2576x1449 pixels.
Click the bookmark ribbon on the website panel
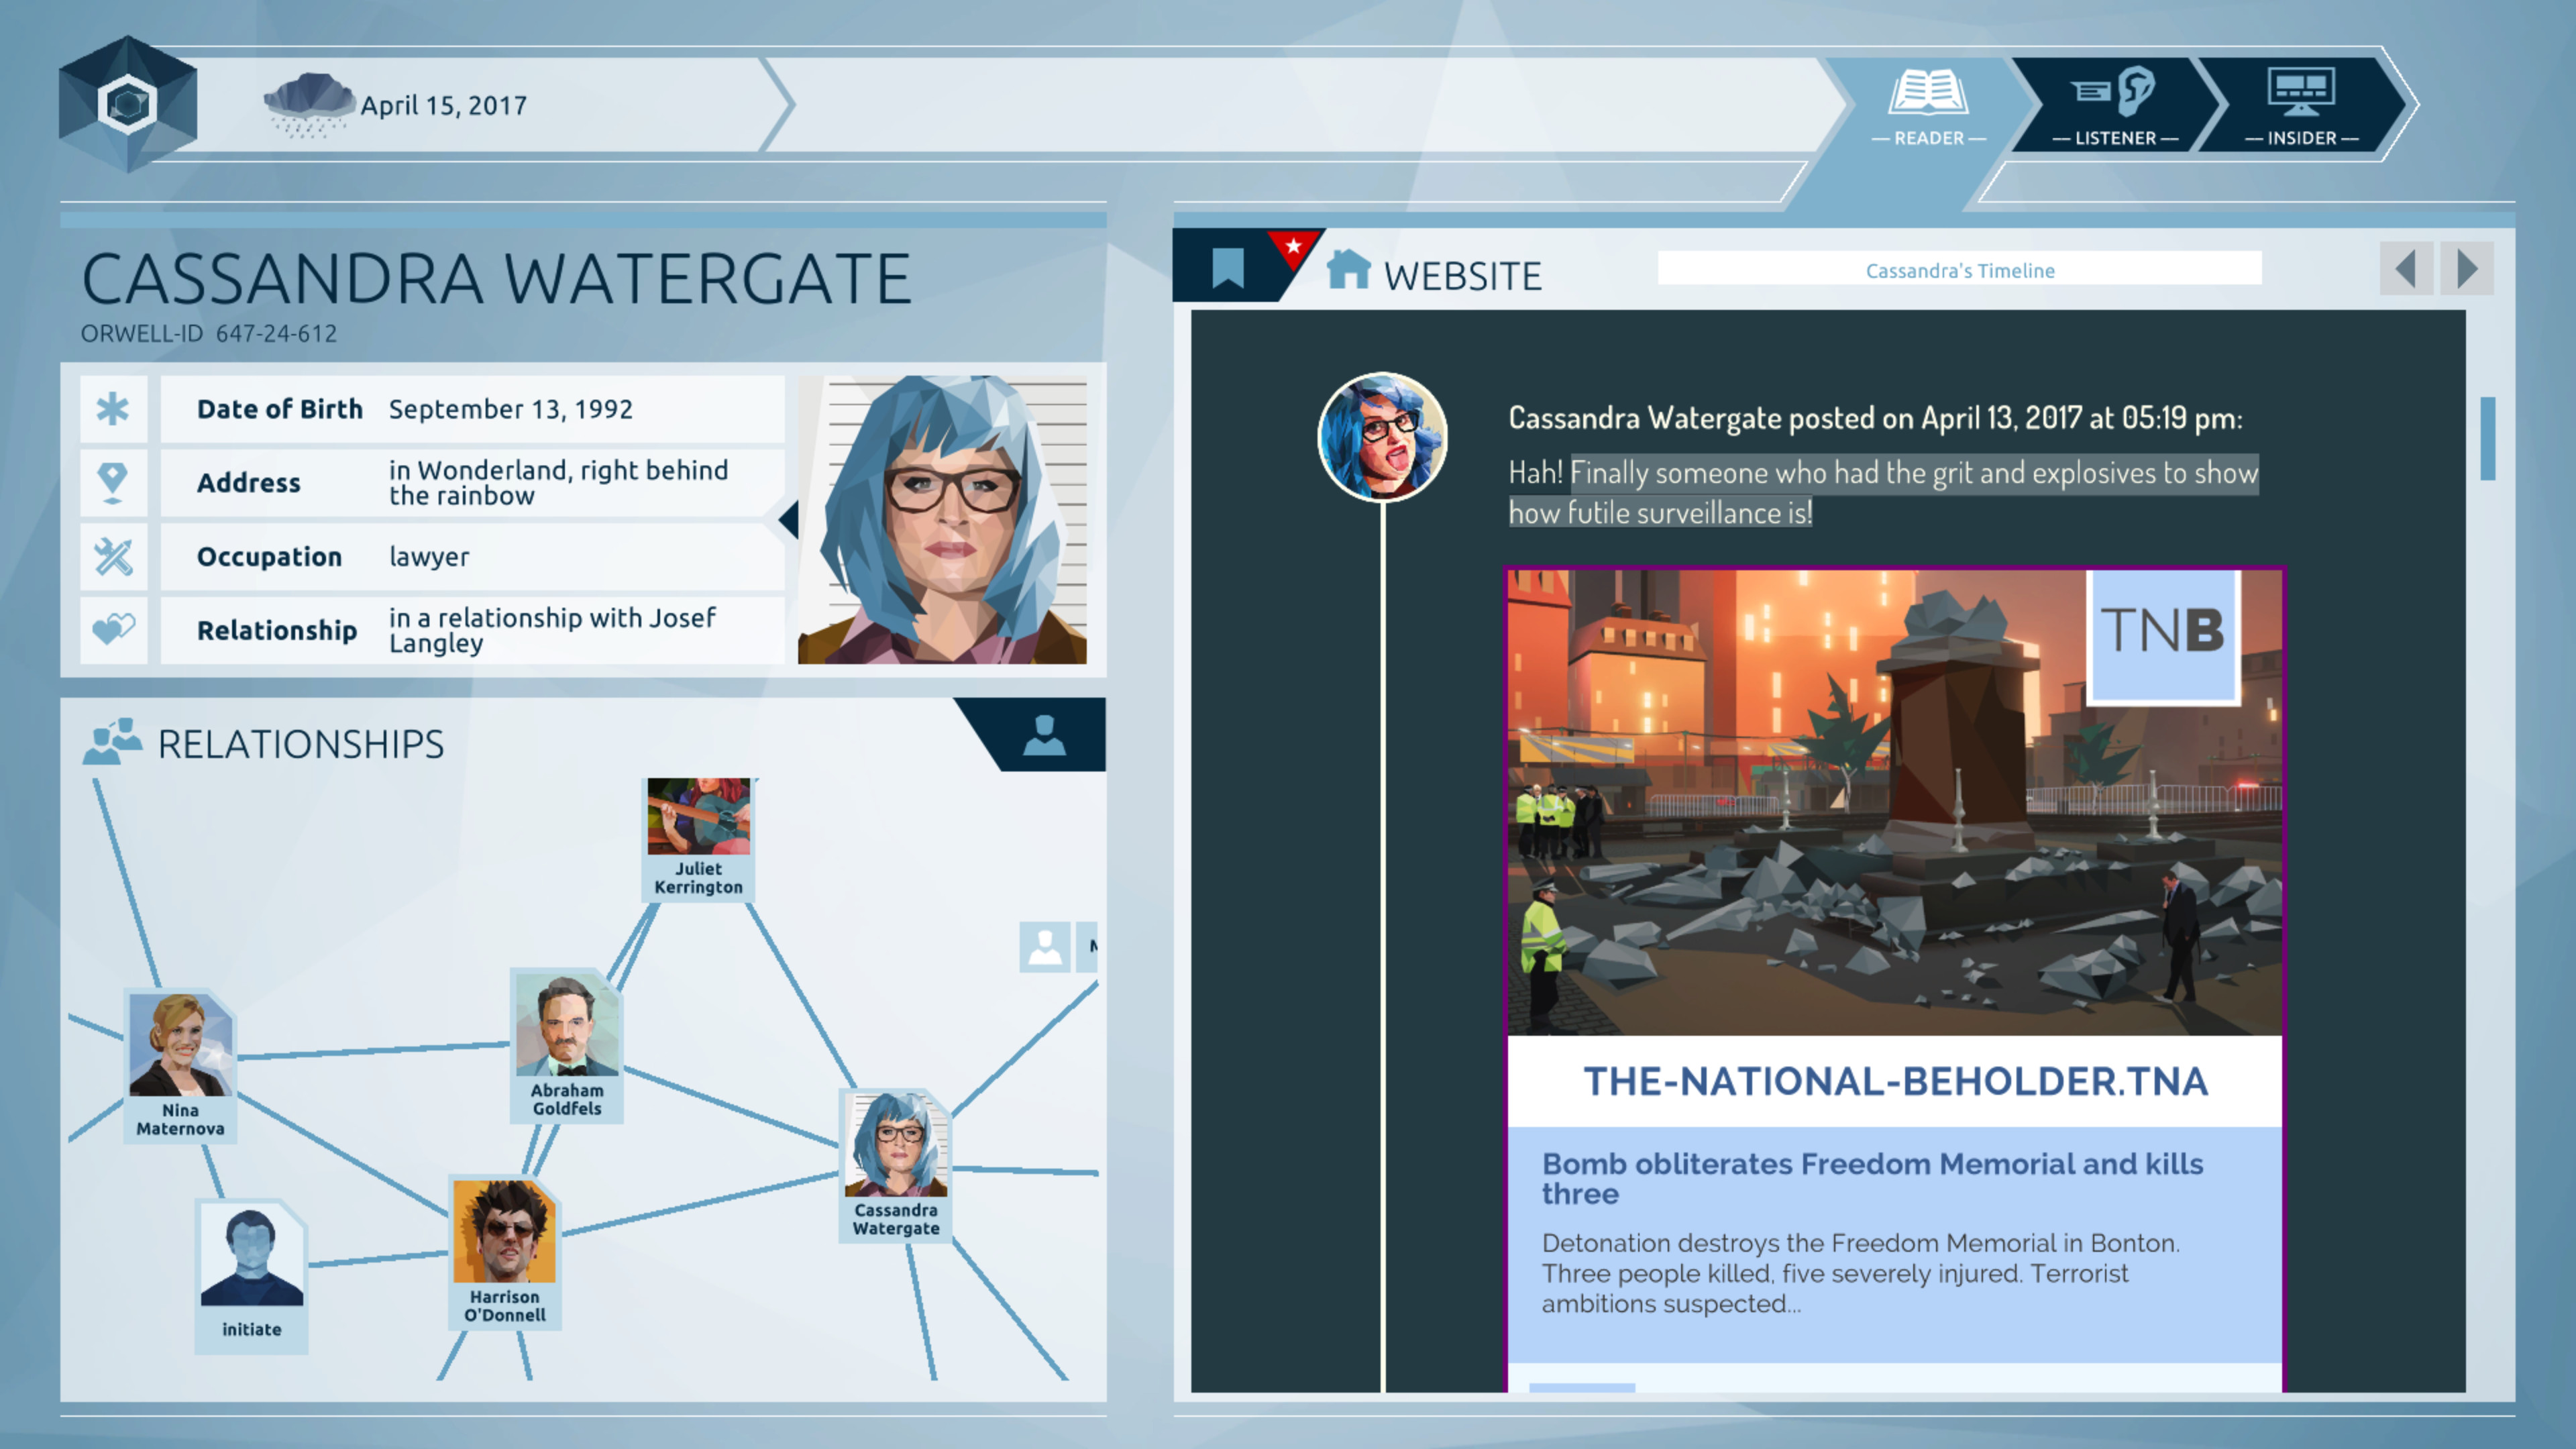[1228, 268]
